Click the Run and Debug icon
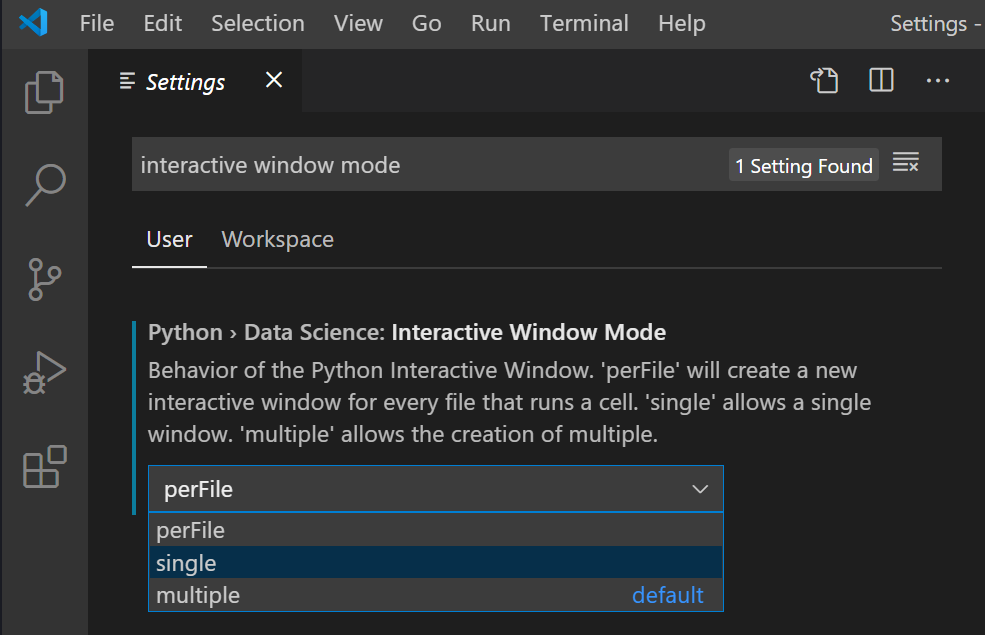This screenshot has height=635, width=985. [x=44, y=373]
